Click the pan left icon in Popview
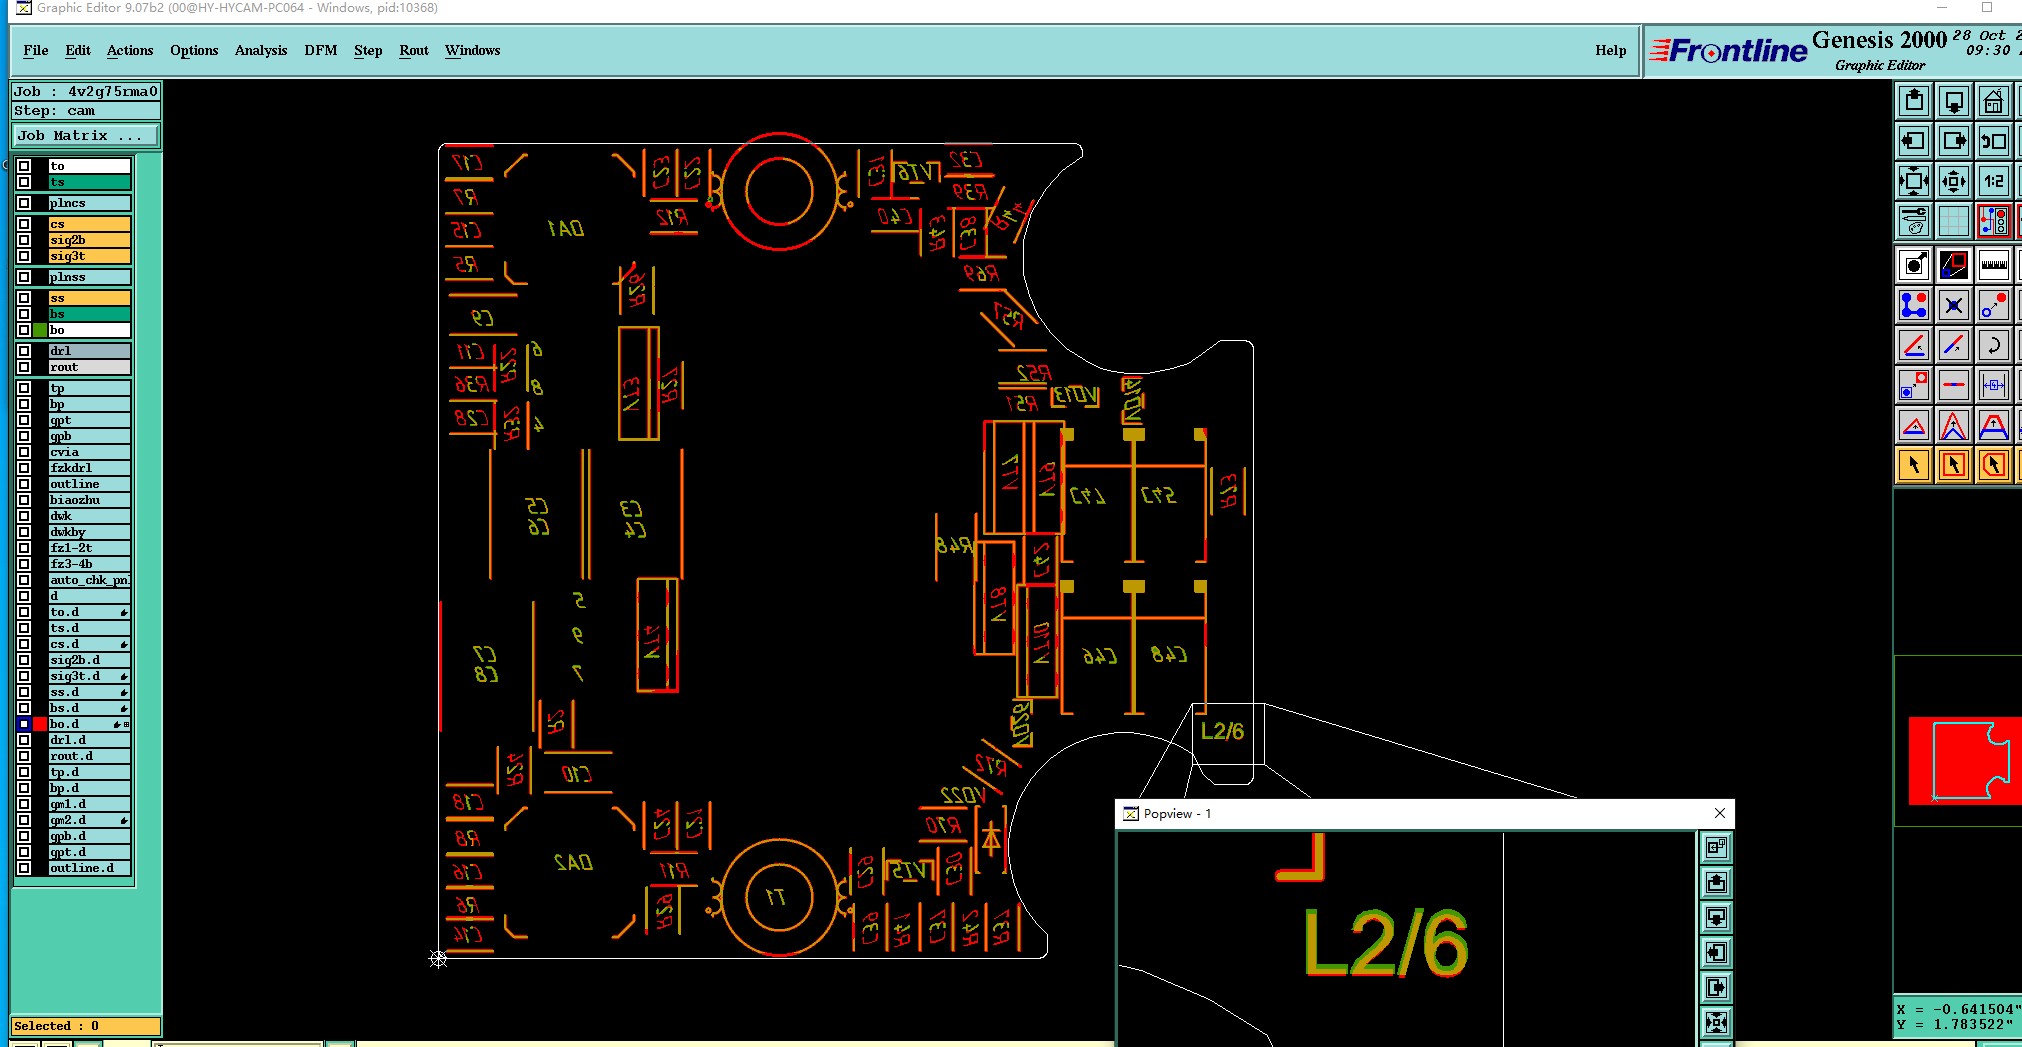 [x=1716, y=952]
